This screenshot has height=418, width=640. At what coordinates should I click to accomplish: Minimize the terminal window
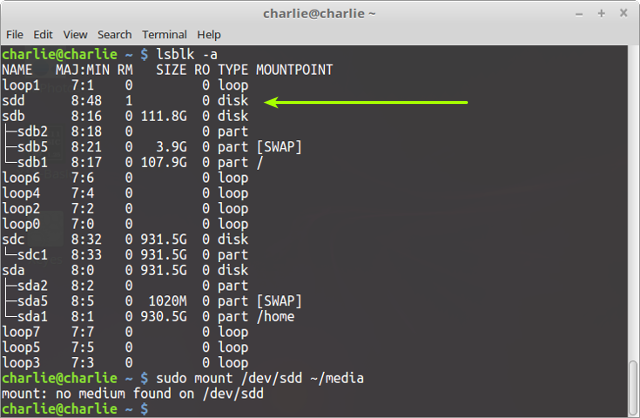(x=579, y=14)
